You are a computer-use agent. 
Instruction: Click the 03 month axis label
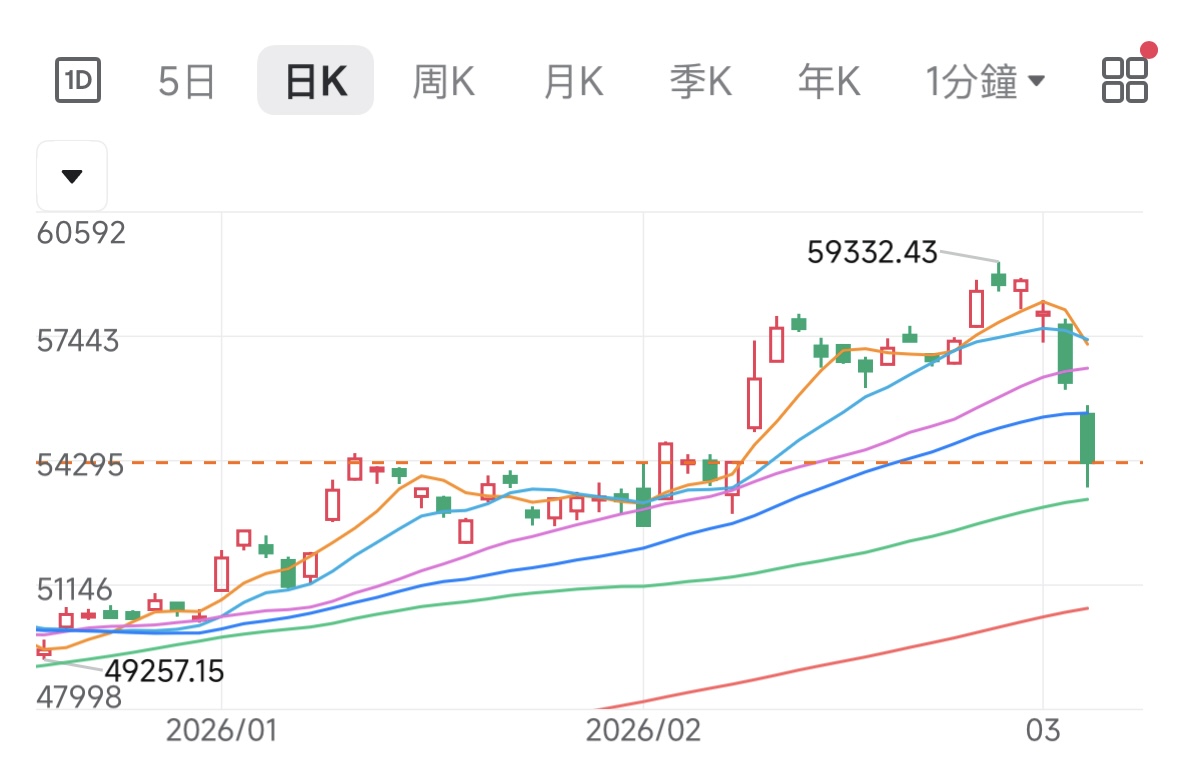(x=1044, y=730)
